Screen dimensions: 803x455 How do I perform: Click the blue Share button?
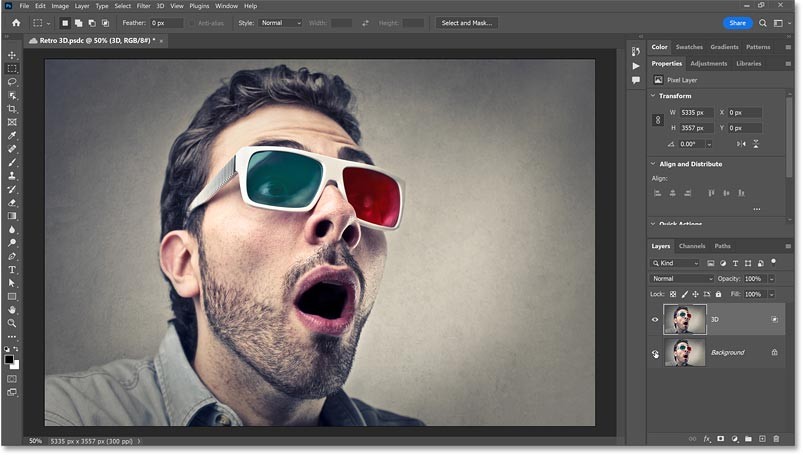click(x=737, y=22)
